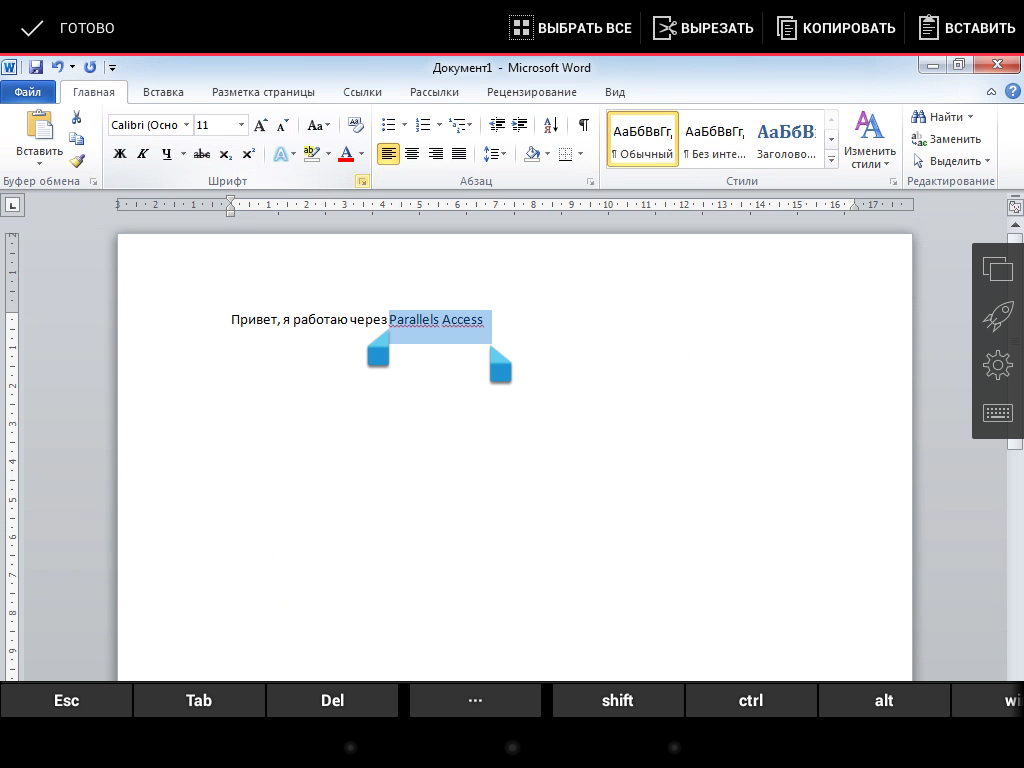This screenshot has height=768, width=1024.
Task: Open the Ссылки tab
Action: pyautogui.click(x=362, y=92)
